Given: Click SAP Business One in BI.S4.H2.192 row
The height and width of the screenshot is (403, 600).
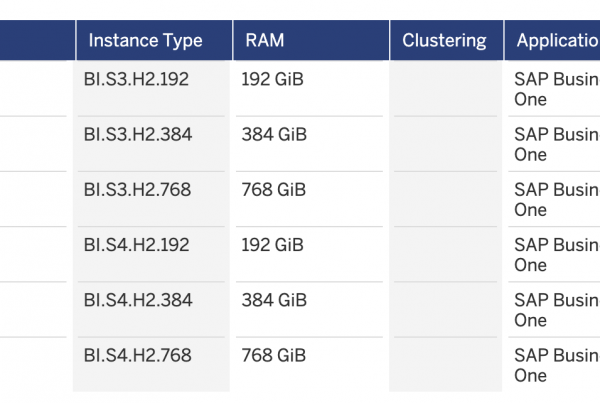Looking at the screenshot, I should pos(557,255).
